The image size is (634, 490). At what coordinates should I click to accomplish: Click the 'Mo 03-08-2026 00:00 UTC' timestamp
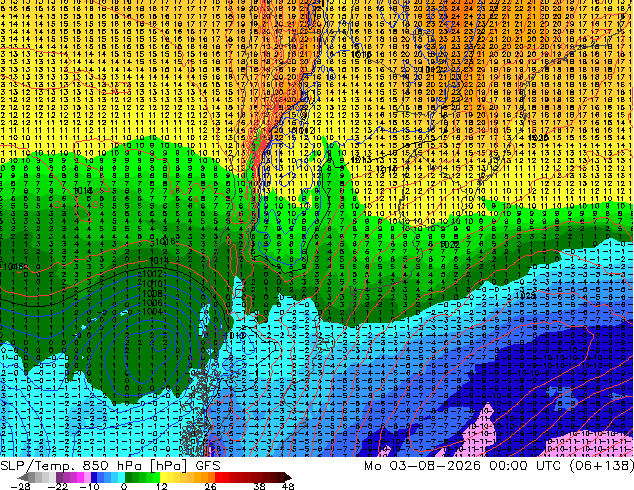point(464,466)
